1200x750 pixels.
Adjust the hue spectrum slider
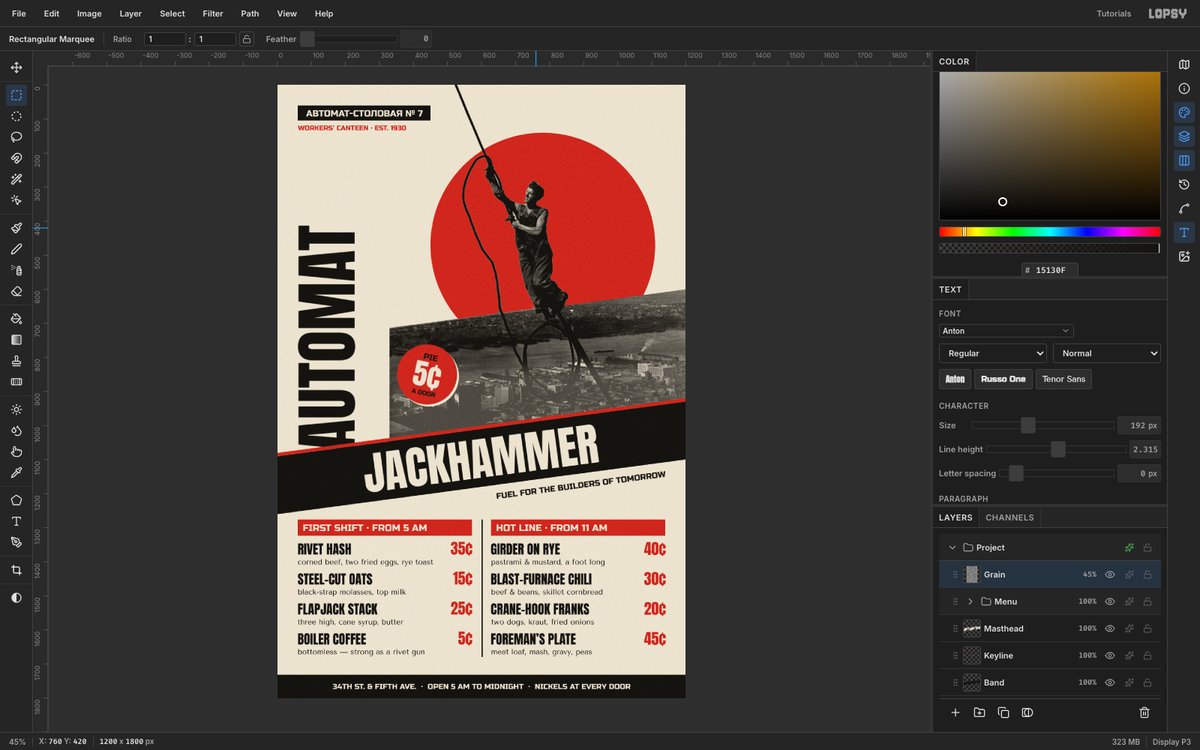pyautogui.click(x=1049, y=232)
